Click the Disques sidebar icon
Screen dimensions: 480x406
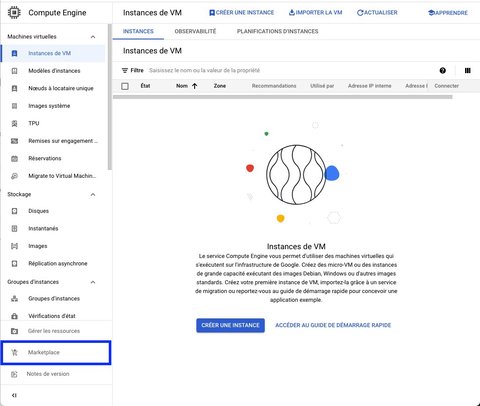pos(14,211)
